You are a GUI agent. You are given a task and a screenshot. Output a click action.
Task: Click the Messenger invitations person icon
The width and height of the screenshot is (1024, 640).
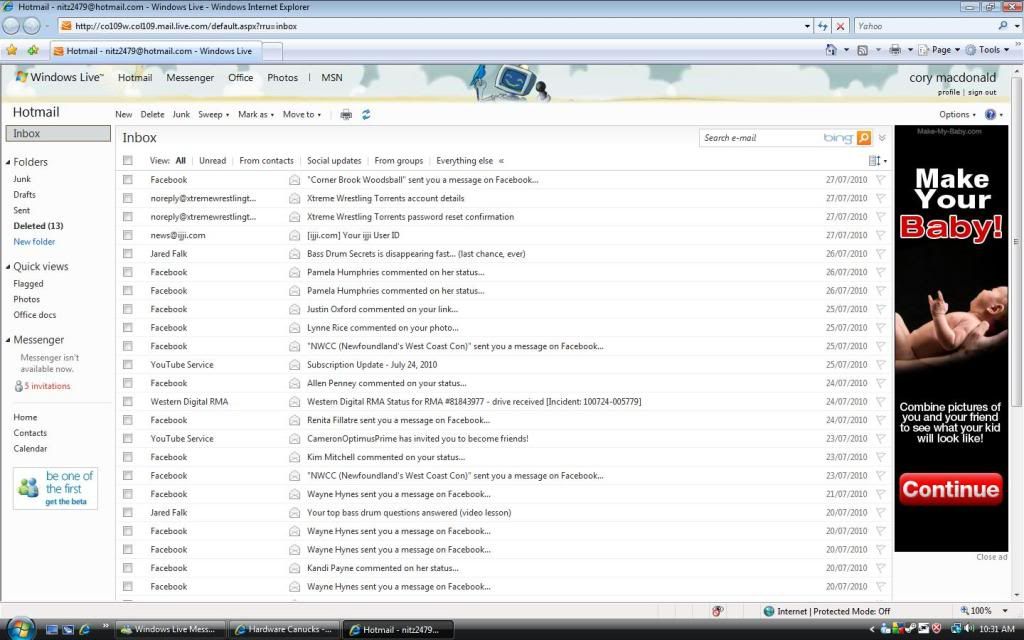[x=18, y=387]
